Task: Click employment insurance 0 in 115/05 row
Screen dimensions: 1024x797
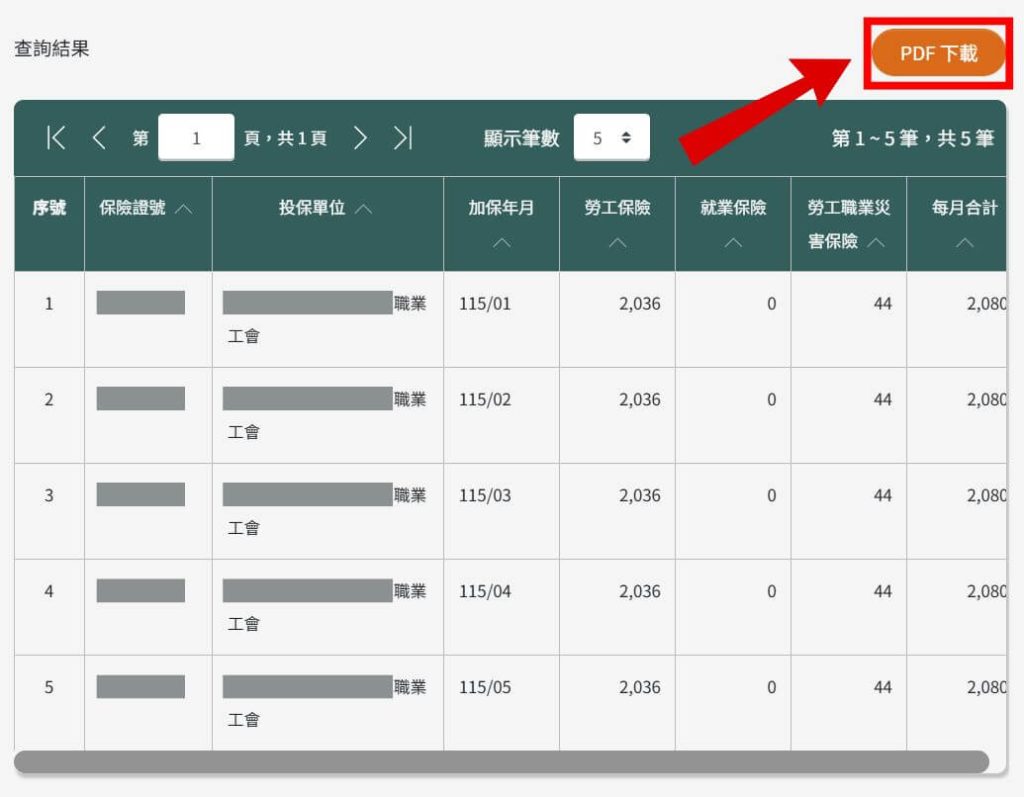Action: pyautogui.click(x=771, y=688)
